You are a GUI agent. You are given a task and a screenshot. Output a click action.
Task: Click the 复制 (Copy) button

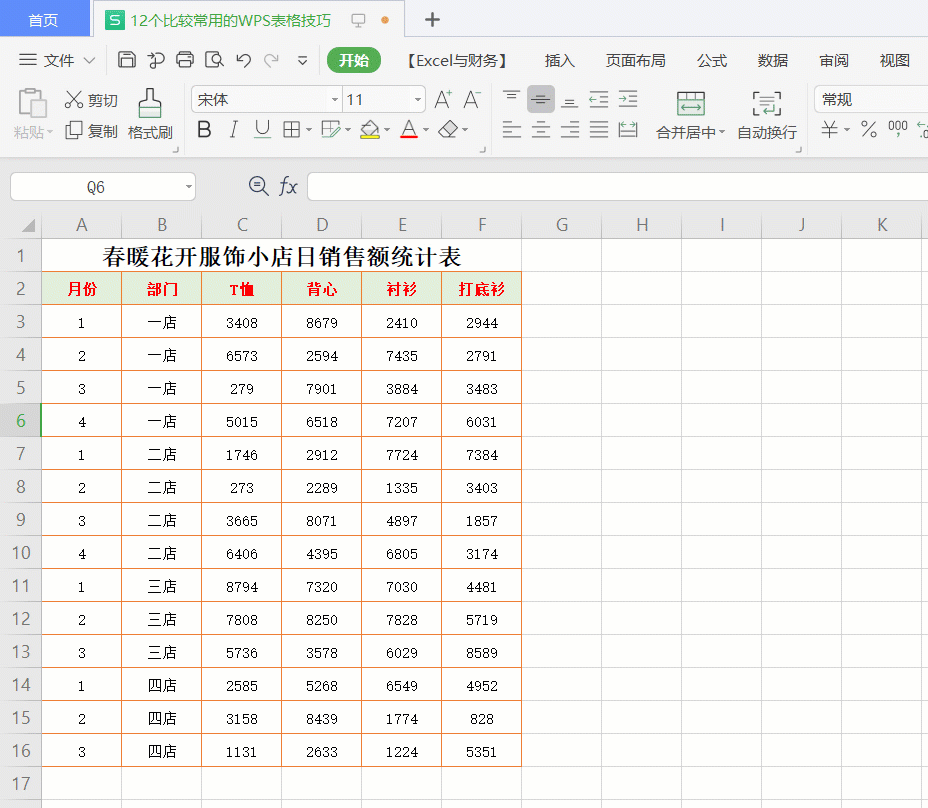coord(91,131)
